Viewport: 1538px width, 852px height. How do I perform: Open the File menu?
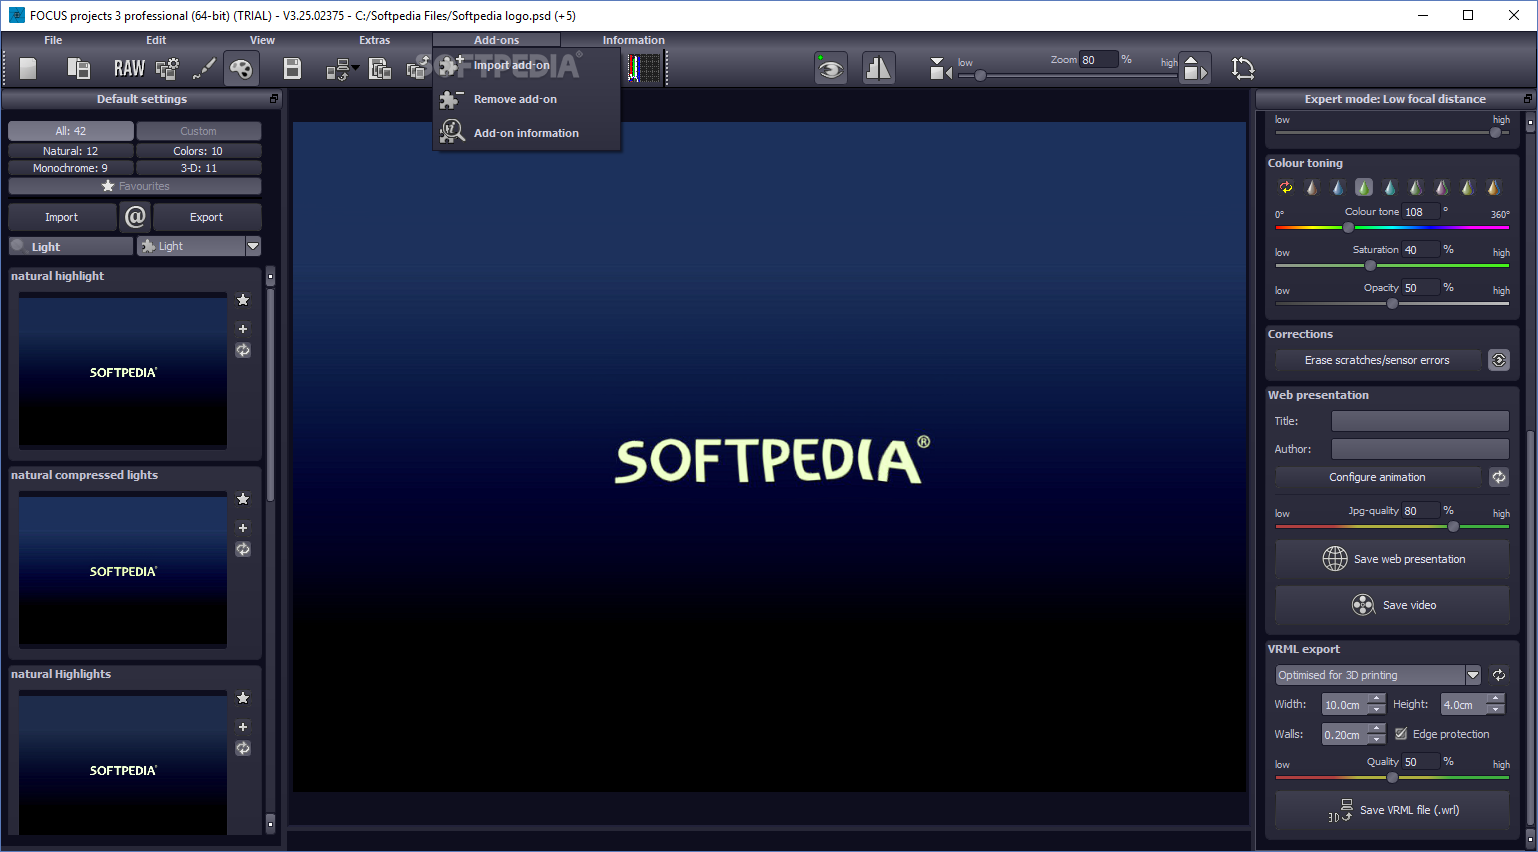pos(53,40)
